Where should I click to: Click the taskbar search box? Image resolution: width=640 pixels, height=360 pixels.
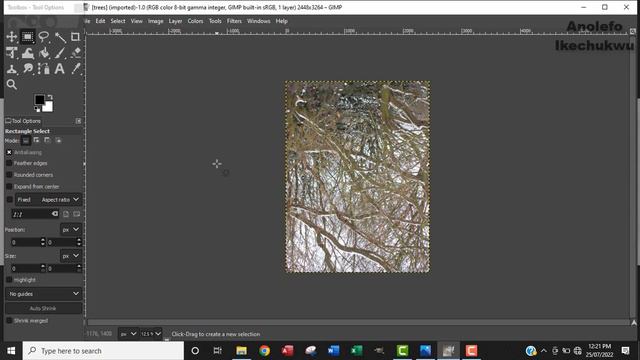pyautogui.click(x=103, y=351)
